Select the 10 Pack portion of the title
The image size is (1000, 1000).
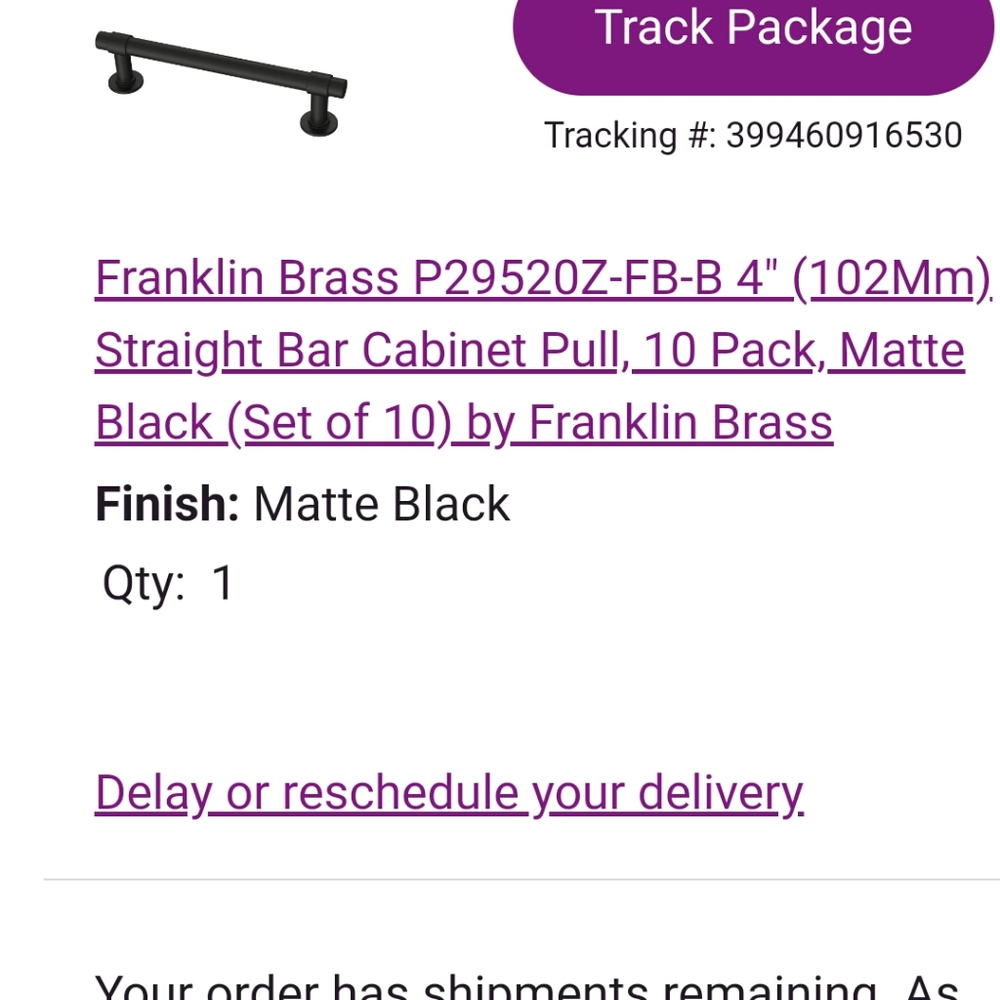[x=730, y=349]
